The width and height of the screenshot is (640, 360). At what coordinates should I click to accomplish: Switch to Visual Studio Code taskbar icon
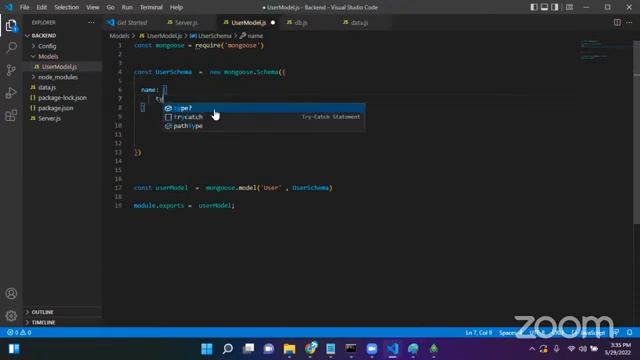pyautogui.click(x=393, y=349)
